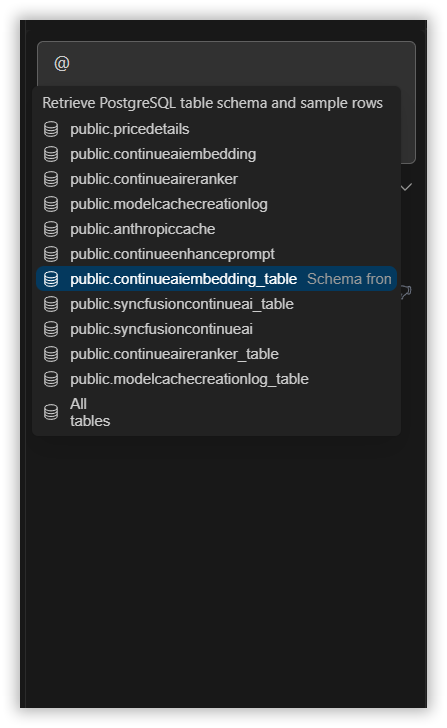
Task: Click database icon beside All tables
Action: 51,412
